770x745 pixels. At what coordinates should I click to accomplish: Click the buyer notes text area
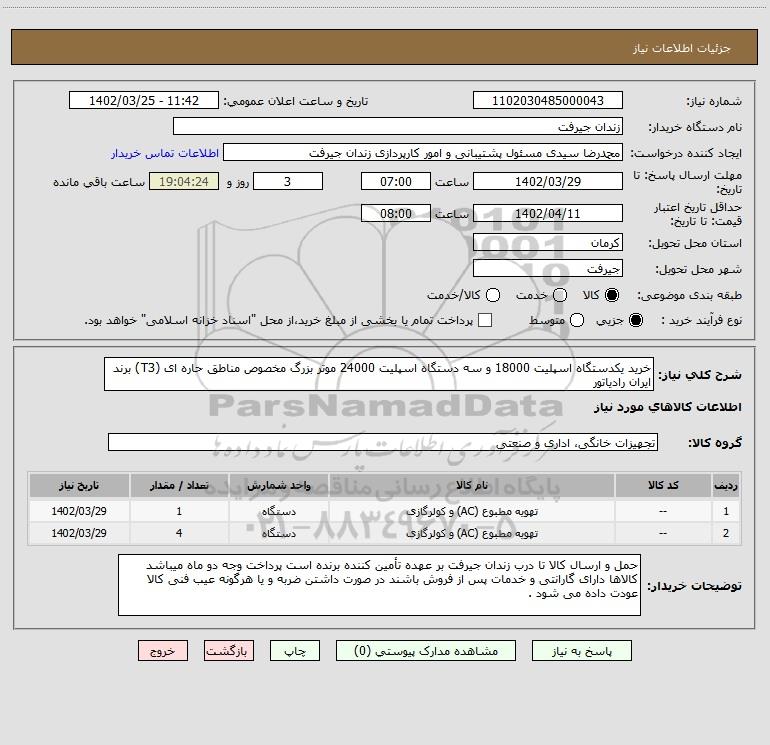379,585
